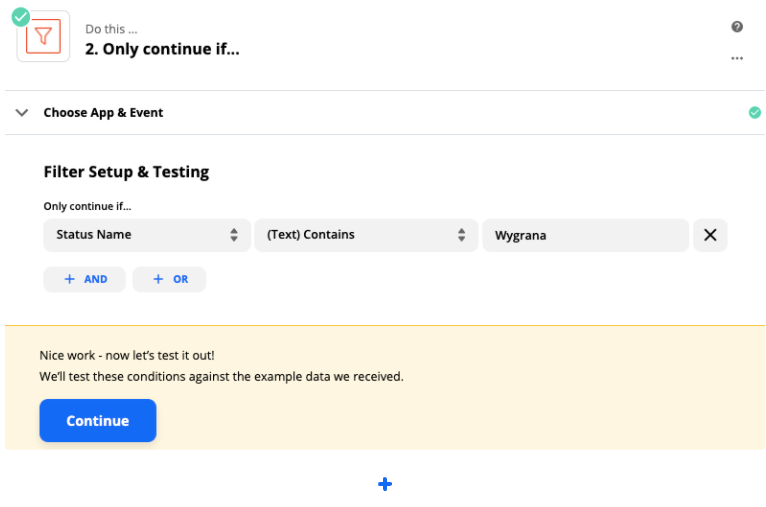Image resolution: width=766 pixels, height=507 pixels.
Task: Click the orange filter funnel icon
Action: coord(43,36)
